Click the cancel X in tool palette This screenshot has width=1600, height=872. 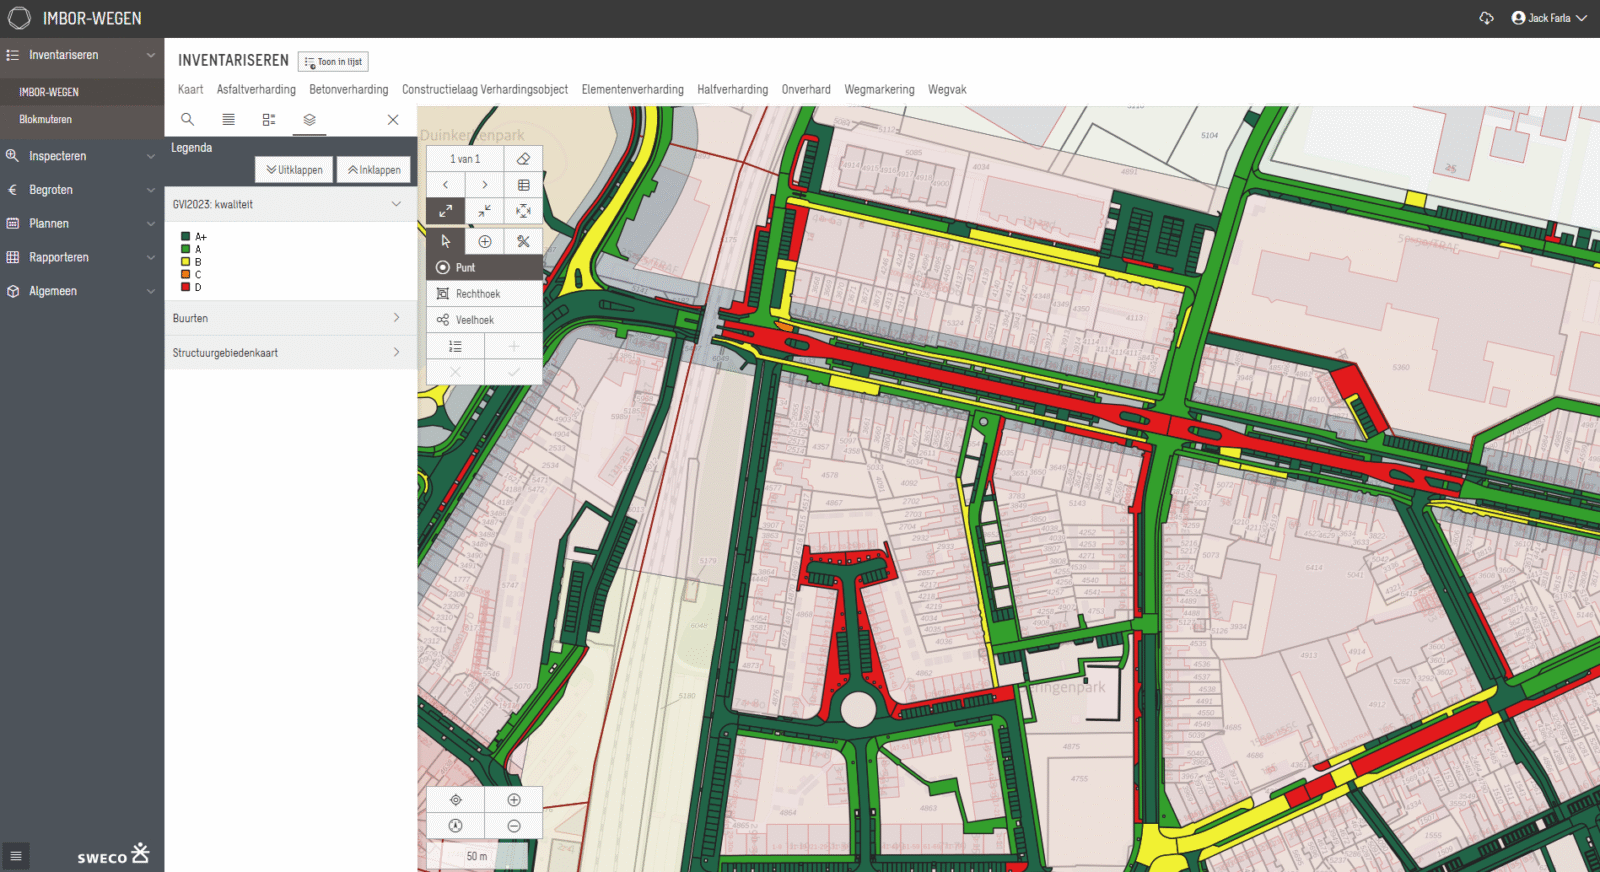click(x=455, y=372)
